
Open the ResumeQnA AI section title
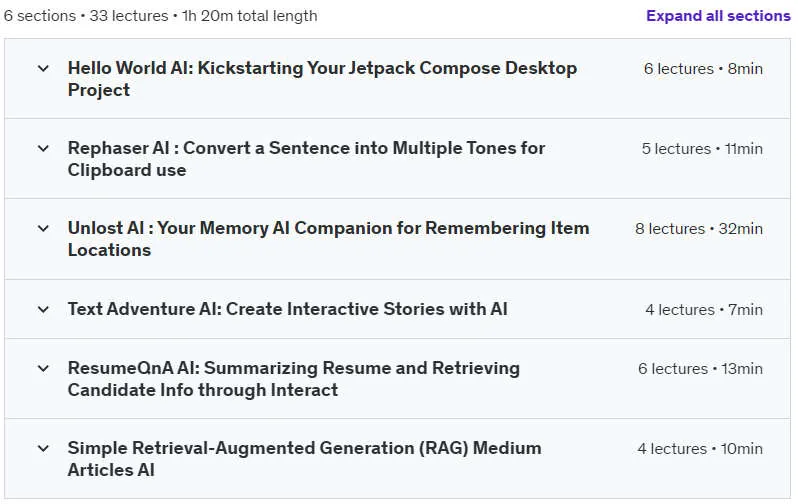coord(294,379)
